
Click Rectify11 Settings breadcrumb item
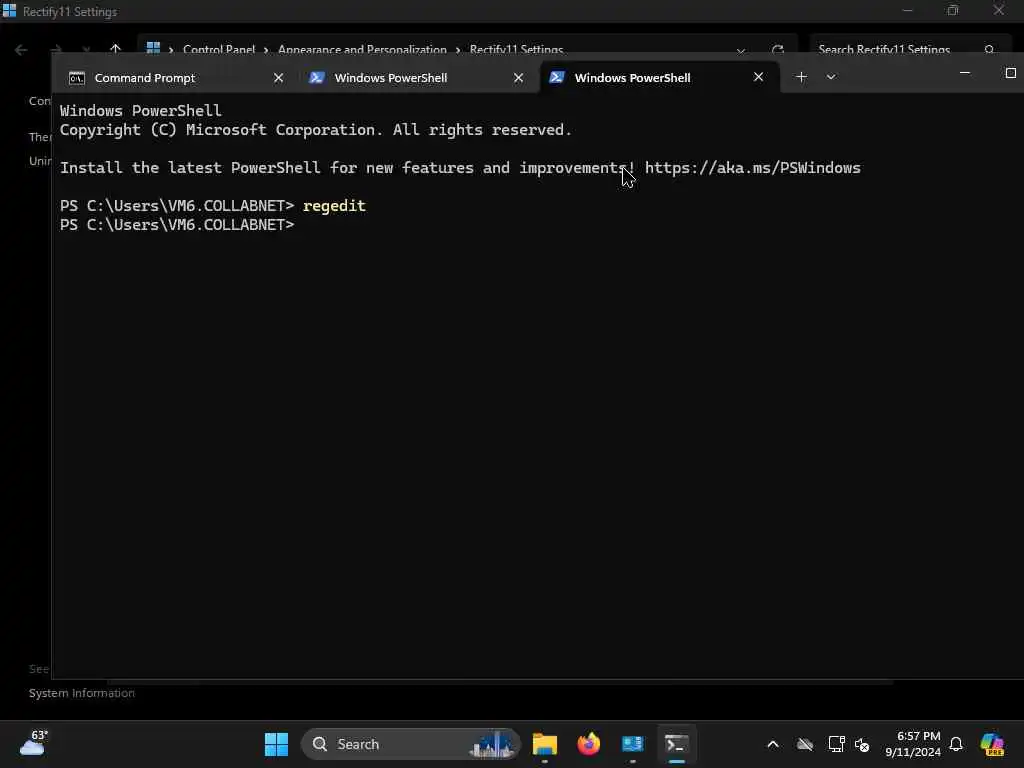tap(517, 50)
